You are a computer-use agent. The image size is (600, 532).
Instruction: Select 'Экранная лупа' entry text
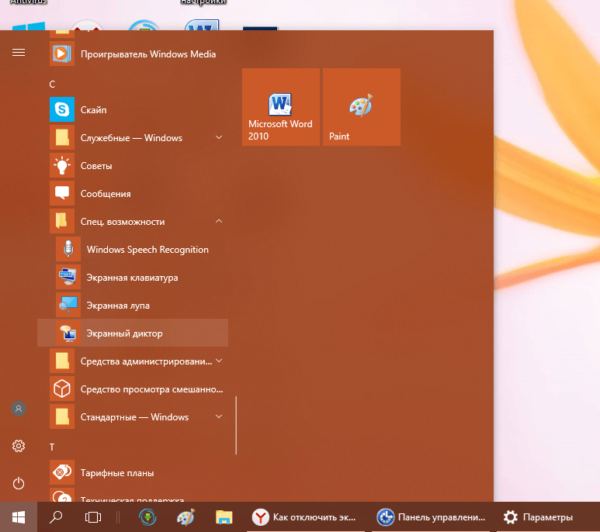pos(118,305)
